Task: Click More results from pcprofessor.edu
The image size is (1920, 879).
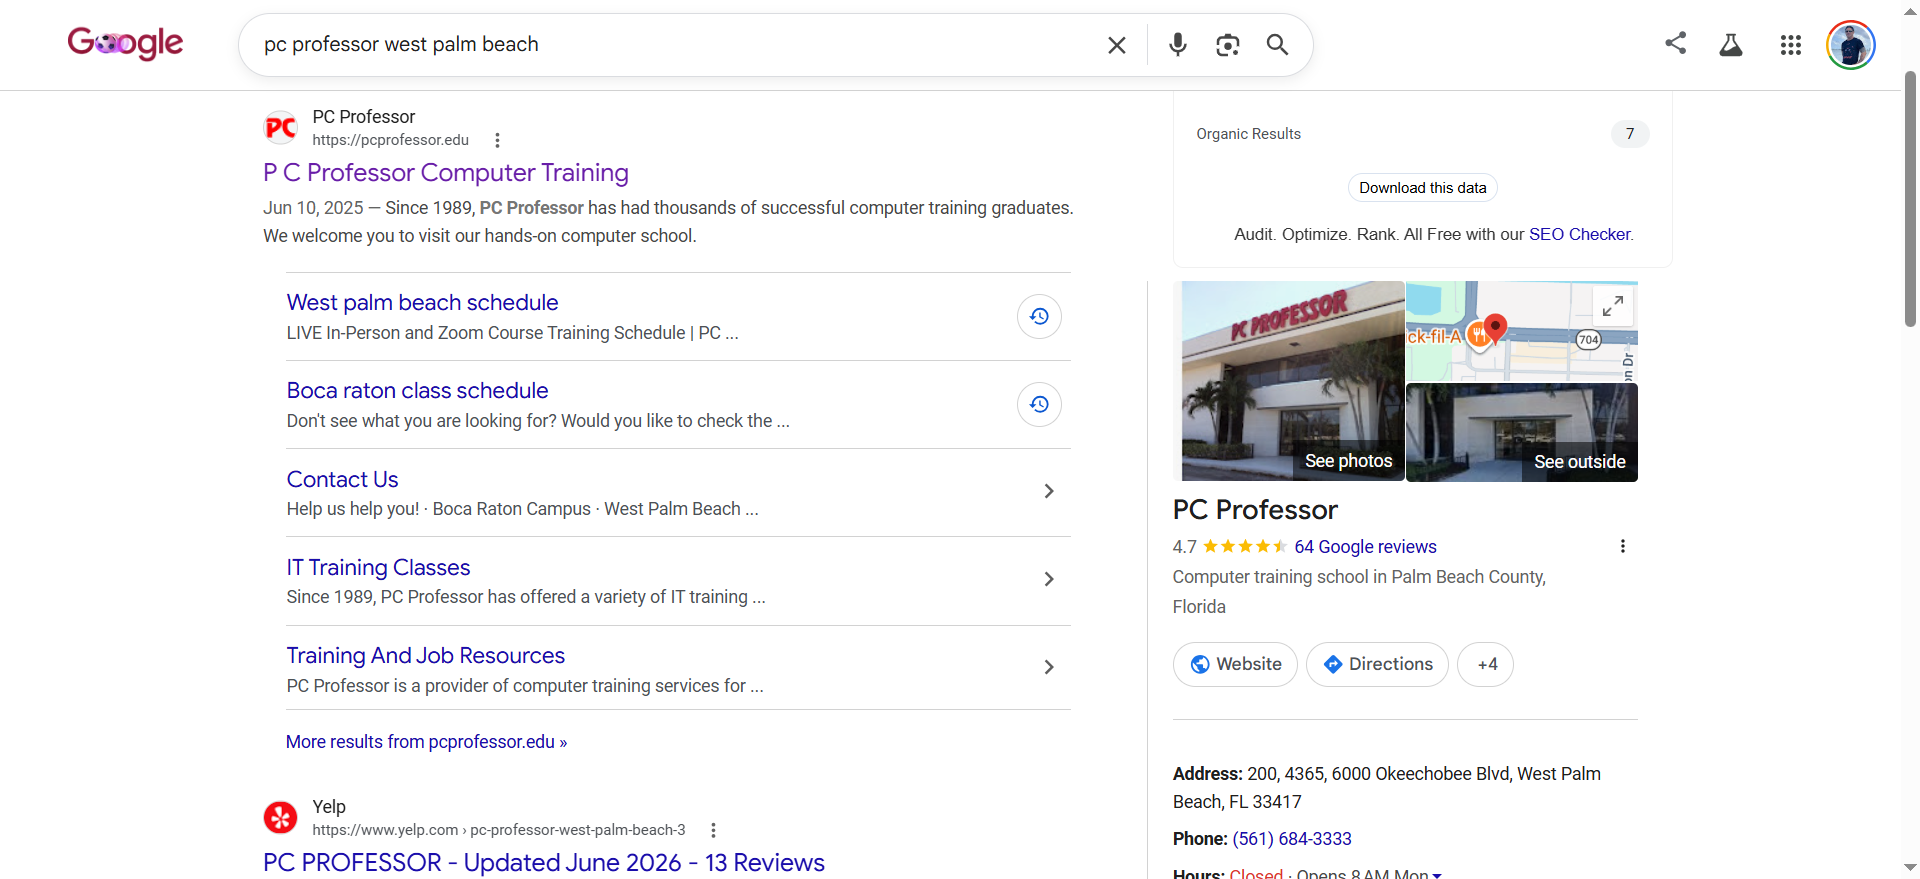Action: [426, 742]
